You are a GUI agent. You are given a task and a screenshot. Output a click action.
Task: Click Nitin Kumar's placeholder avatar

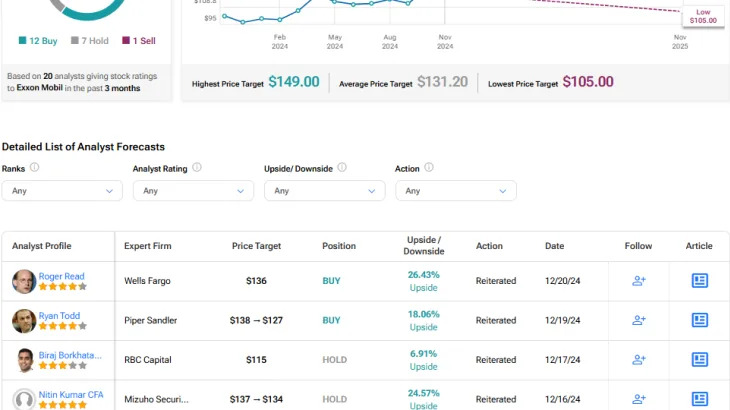click(x=24, y=399)
